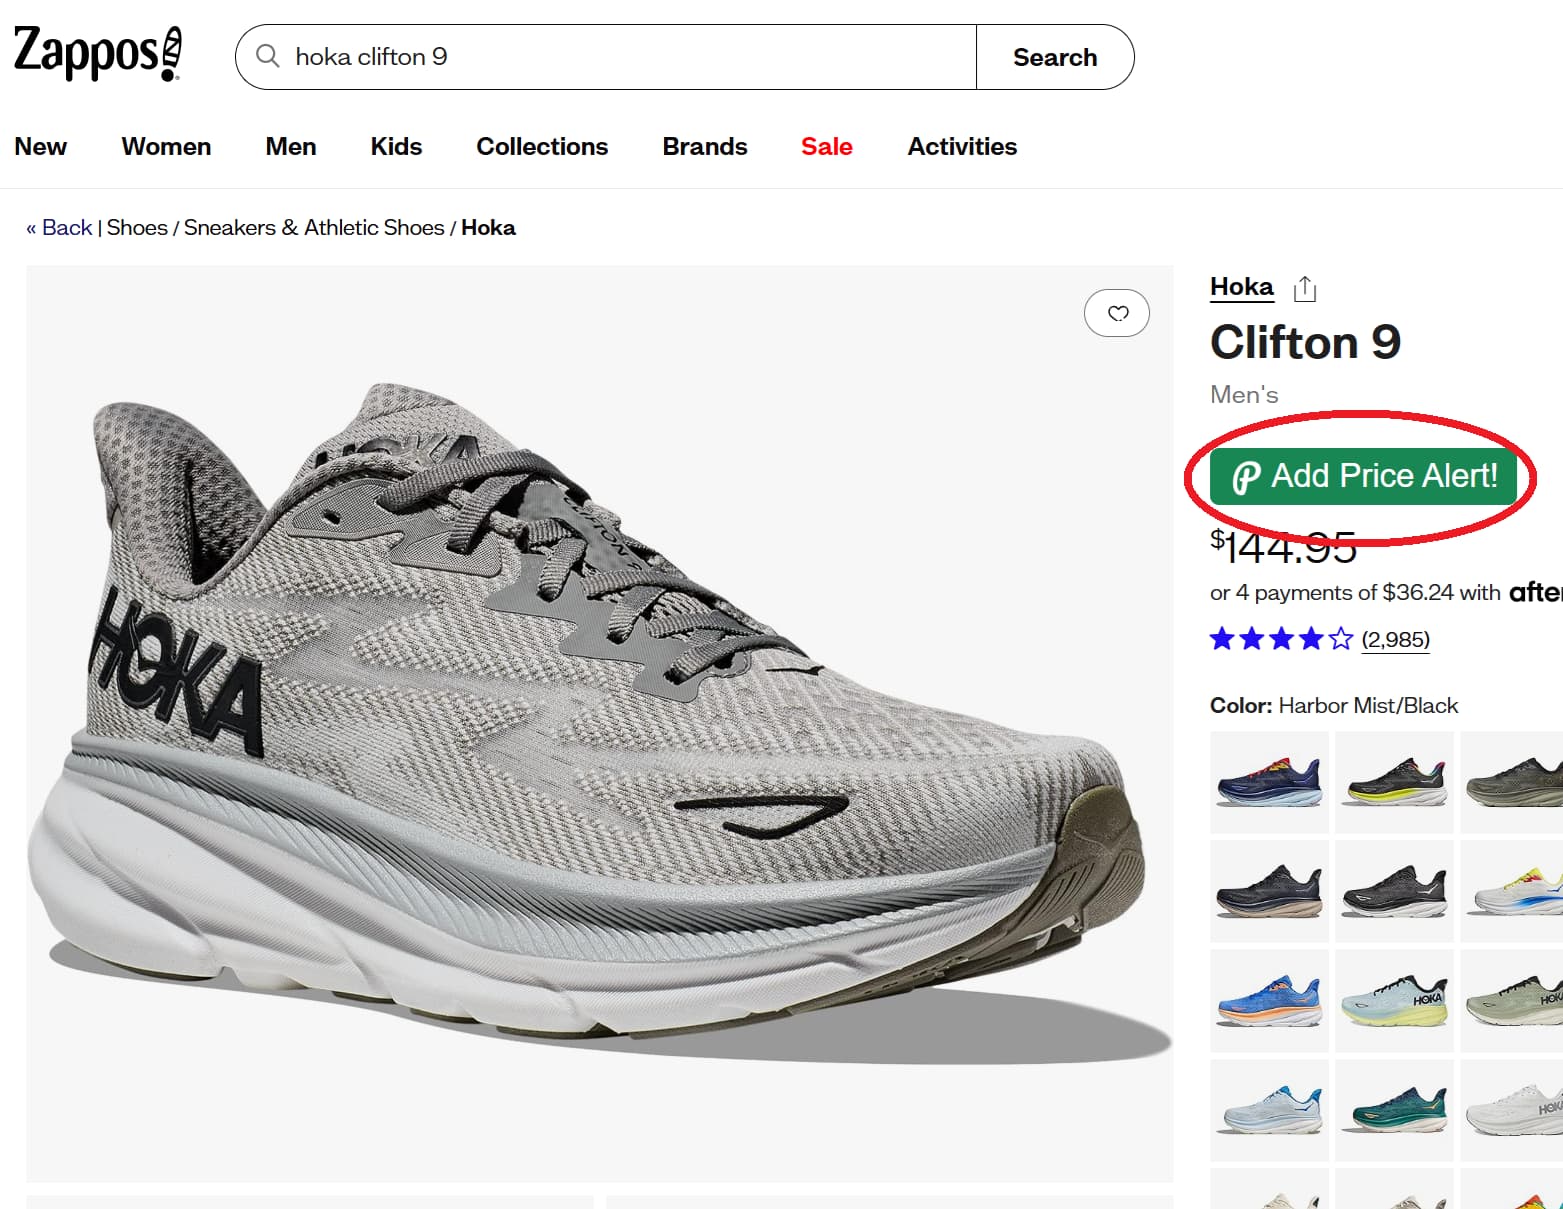
Task: Open the Brands navigation item
Action: pos(704,146)
